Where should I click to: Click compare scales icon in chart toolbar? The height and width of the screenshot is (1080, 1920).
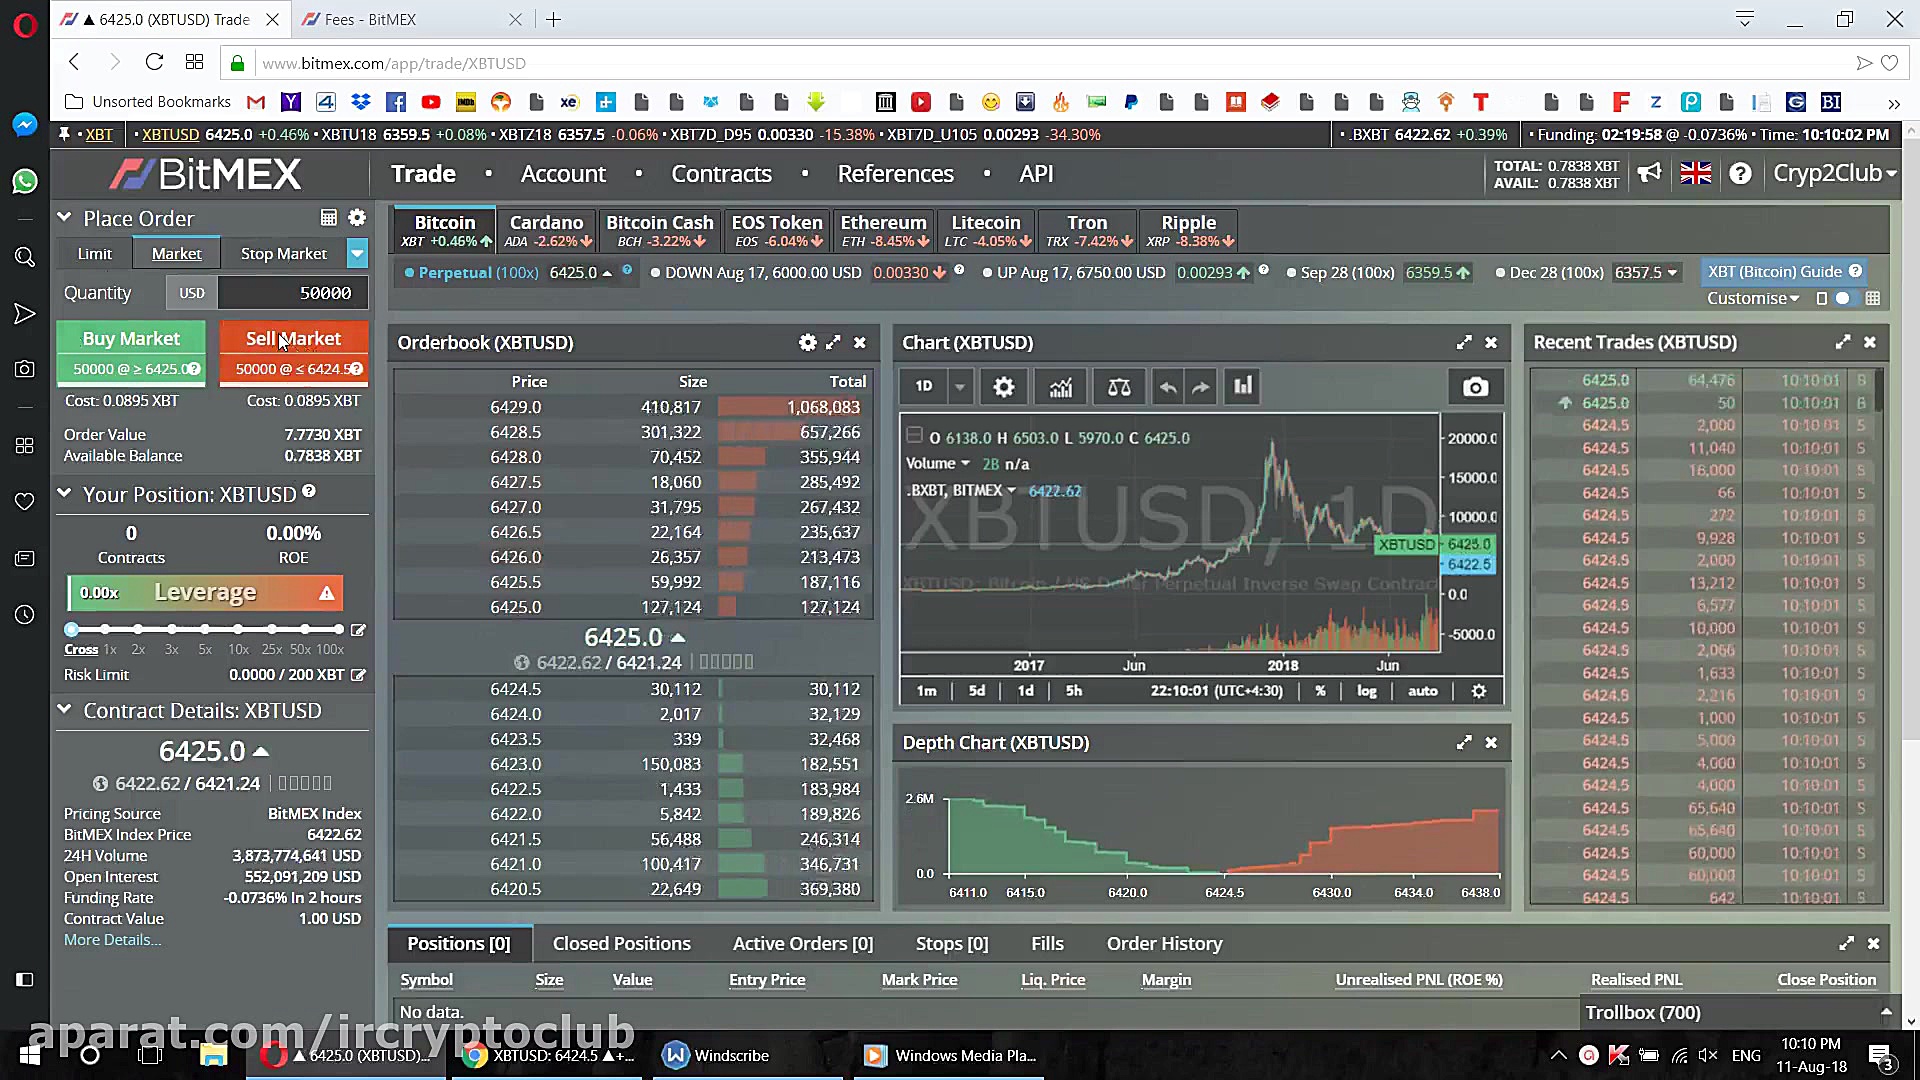pos(1119,387)
